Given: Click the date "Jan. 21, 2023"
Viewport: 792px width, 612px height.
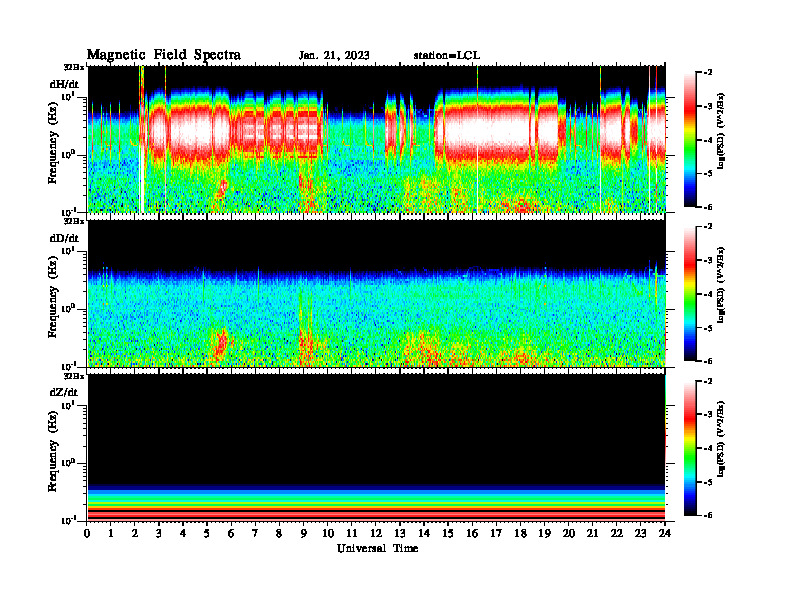Looking at the screenshot, I should coord(334,56).
